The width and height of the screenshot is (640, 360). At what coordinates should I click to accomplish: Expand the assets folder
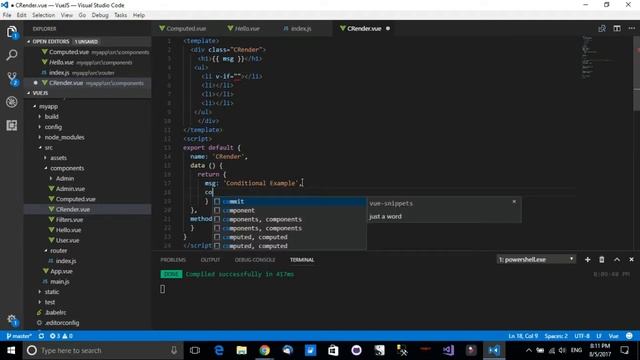coord(58,158)
